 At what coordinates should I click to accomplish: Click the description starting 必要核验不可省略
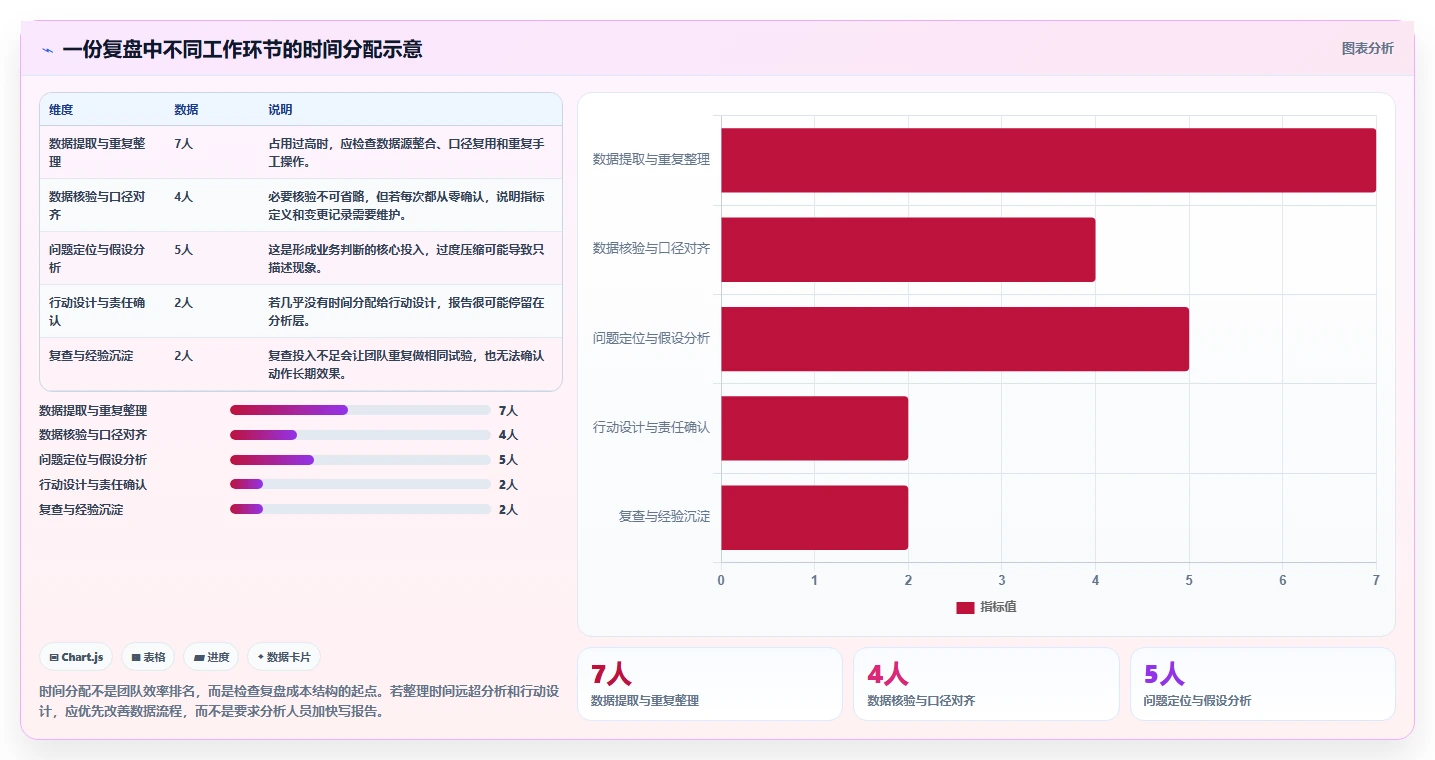point(407,205)
